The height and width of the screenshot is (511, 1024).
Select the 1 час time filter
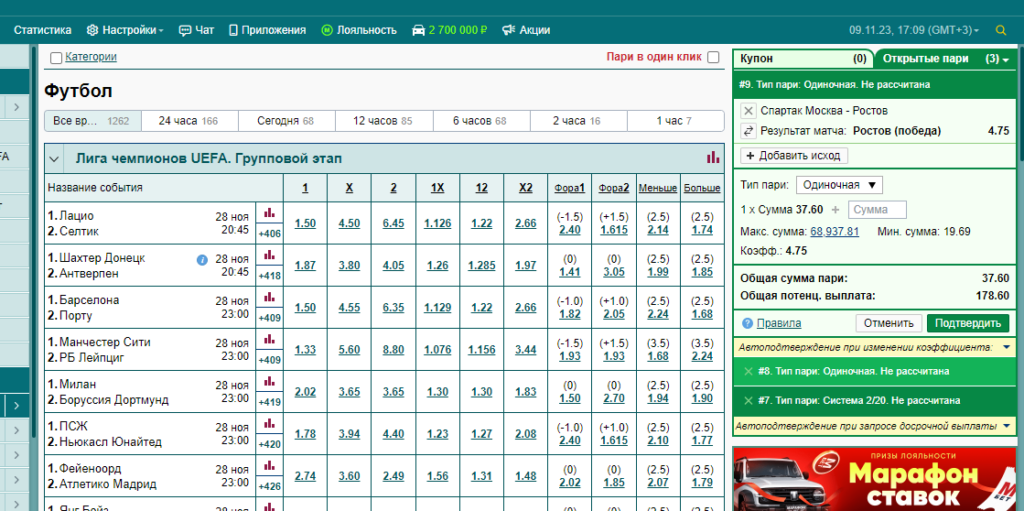(x=676, y=121)
